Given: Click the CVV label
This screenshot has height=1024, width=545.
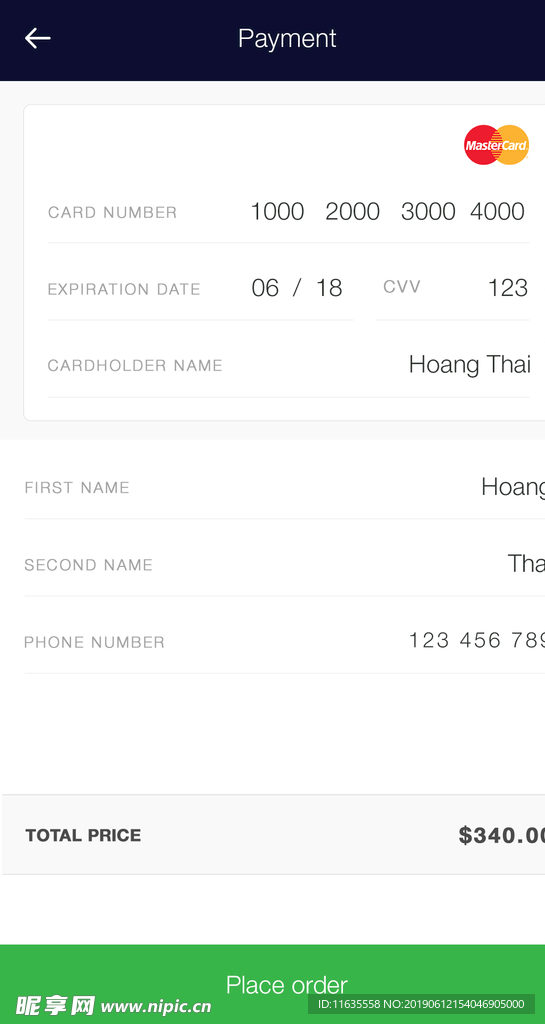Looking at the screenshot, I should (402, 287).
